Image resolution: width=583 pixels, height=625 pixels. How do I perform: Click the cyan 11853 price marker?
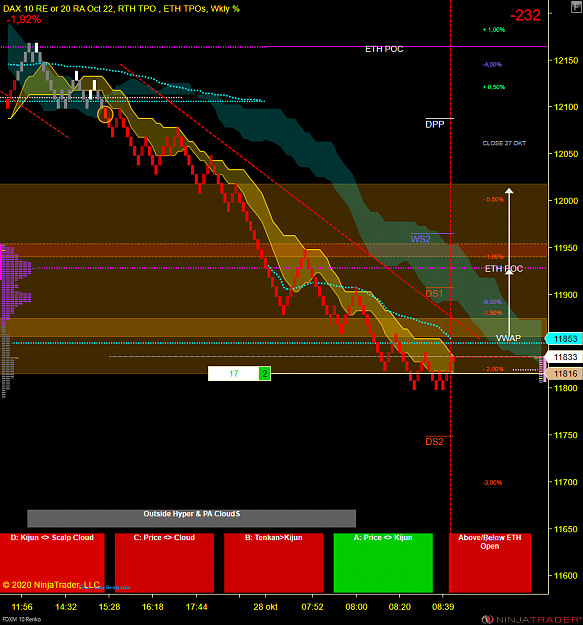coord(564,339)
